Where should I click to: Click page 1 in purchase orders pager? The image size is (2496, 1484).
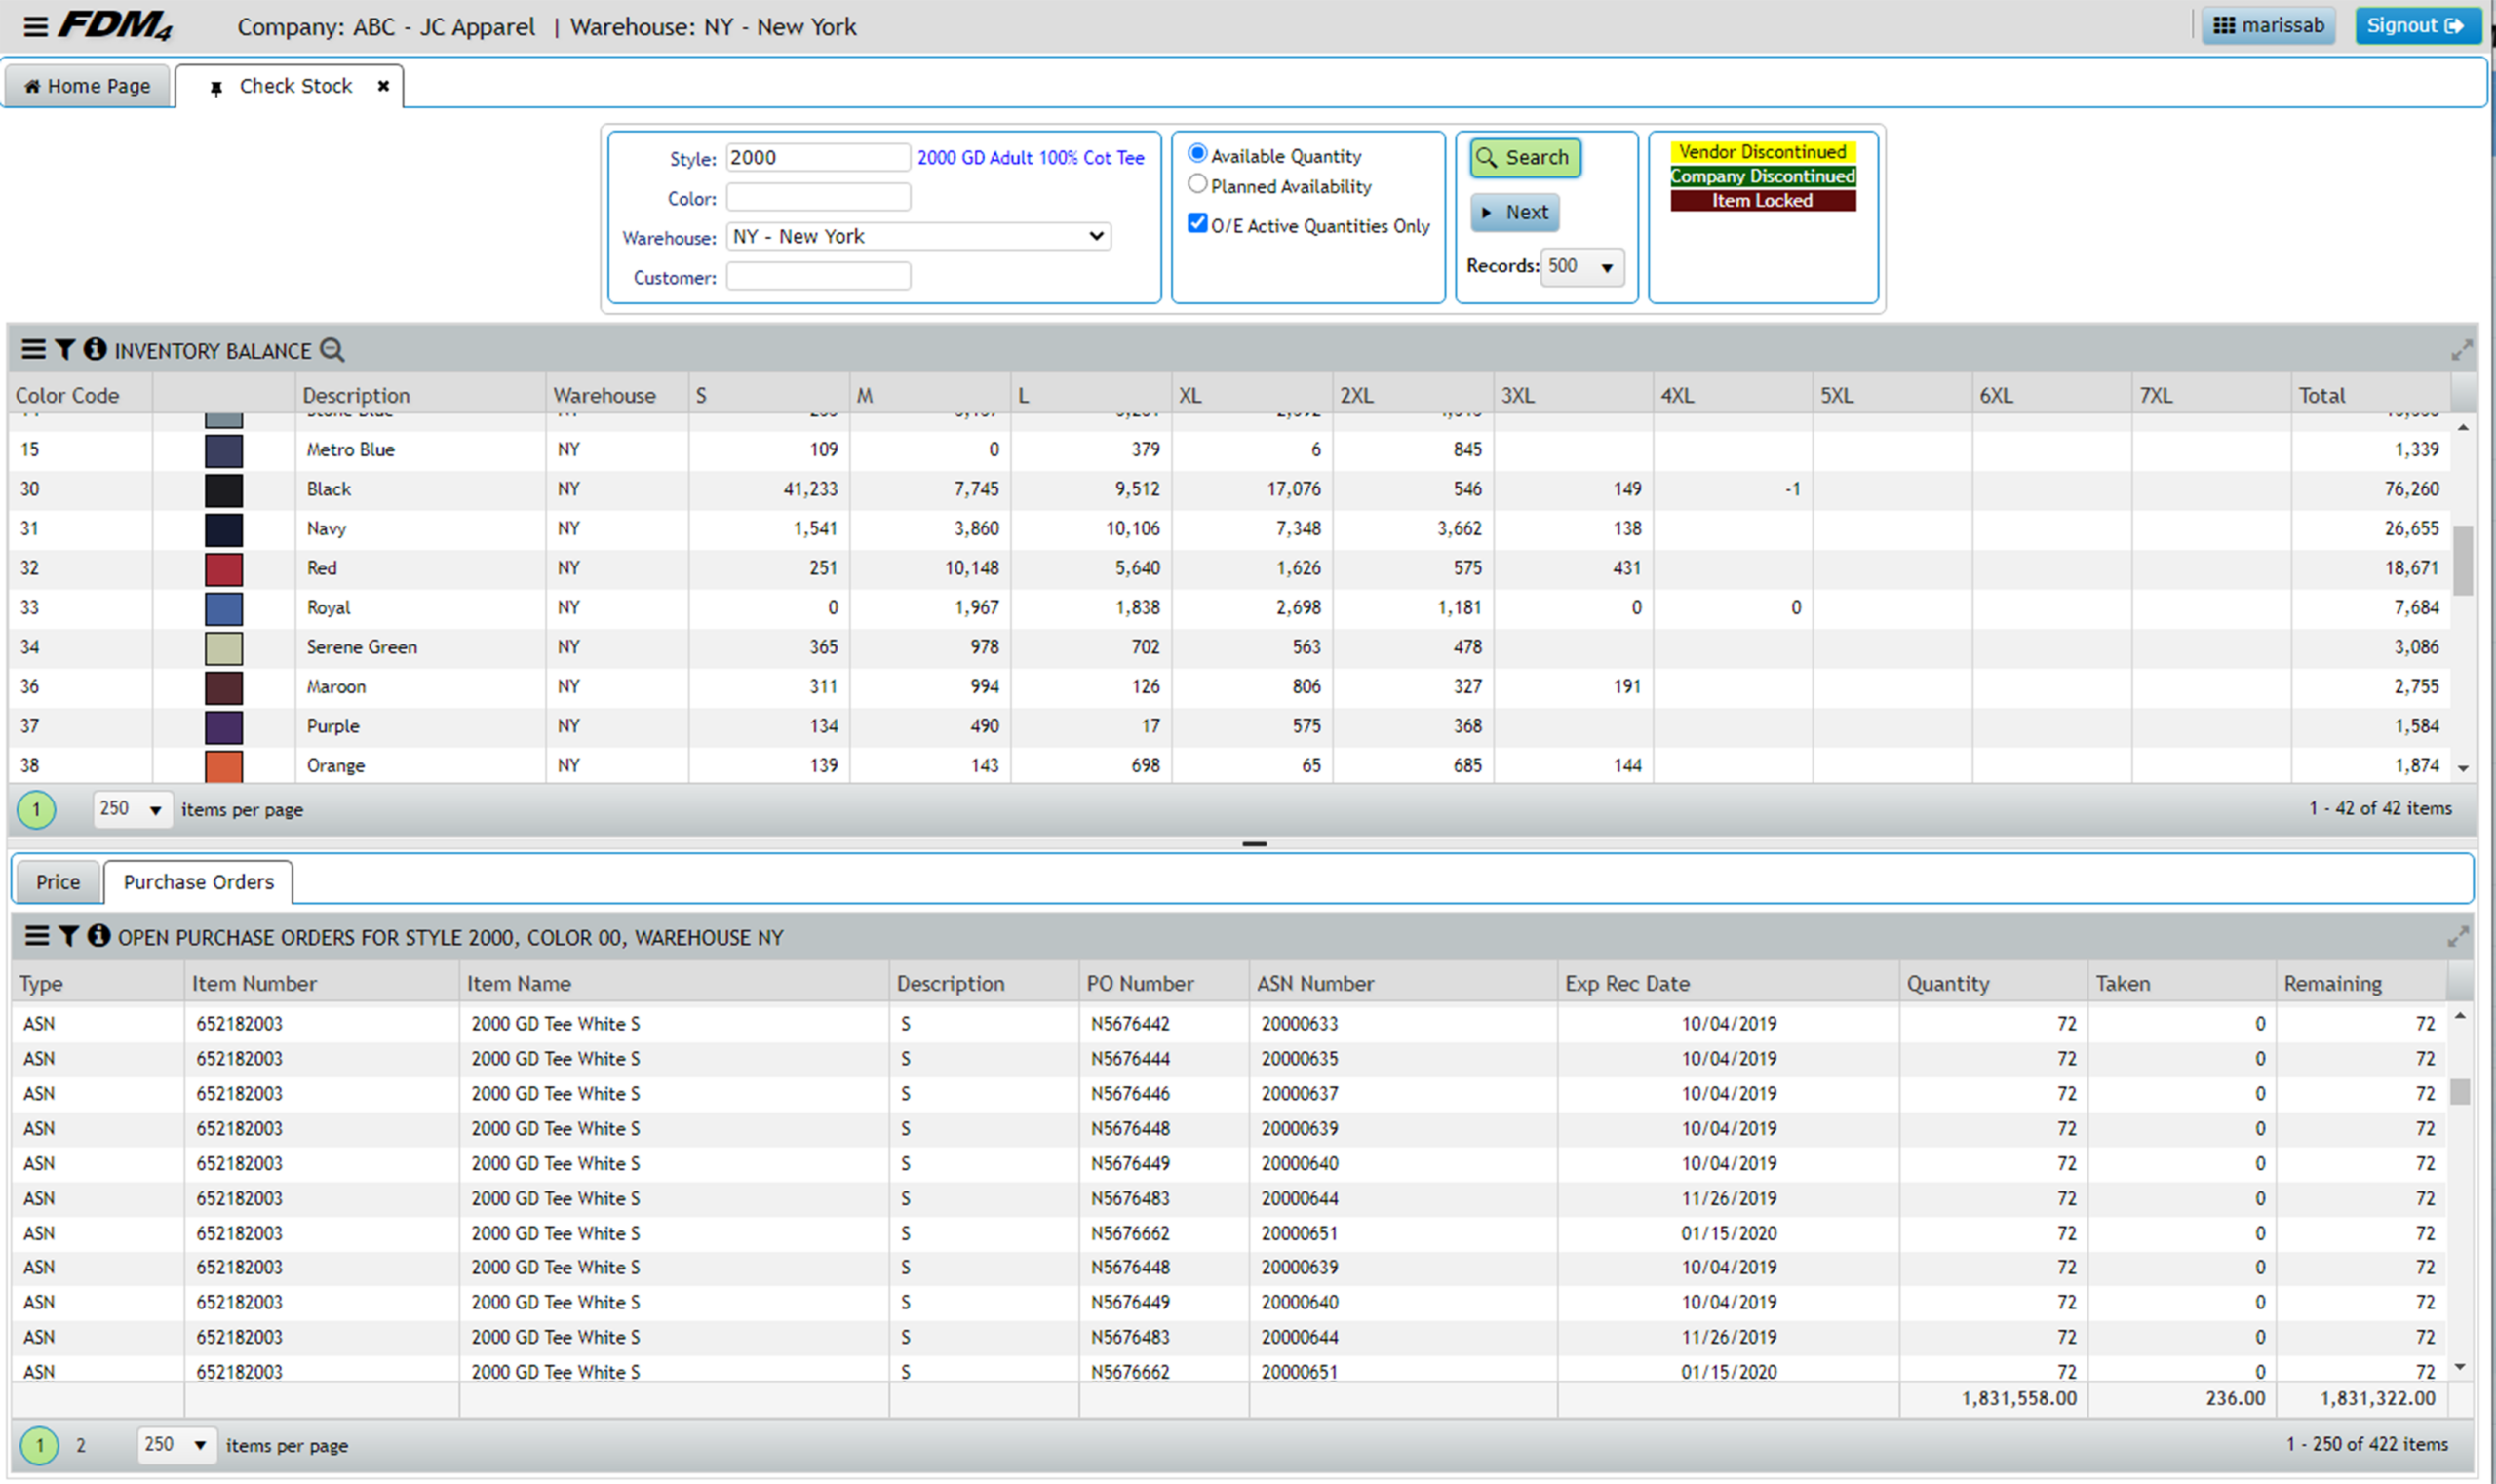40,1445
